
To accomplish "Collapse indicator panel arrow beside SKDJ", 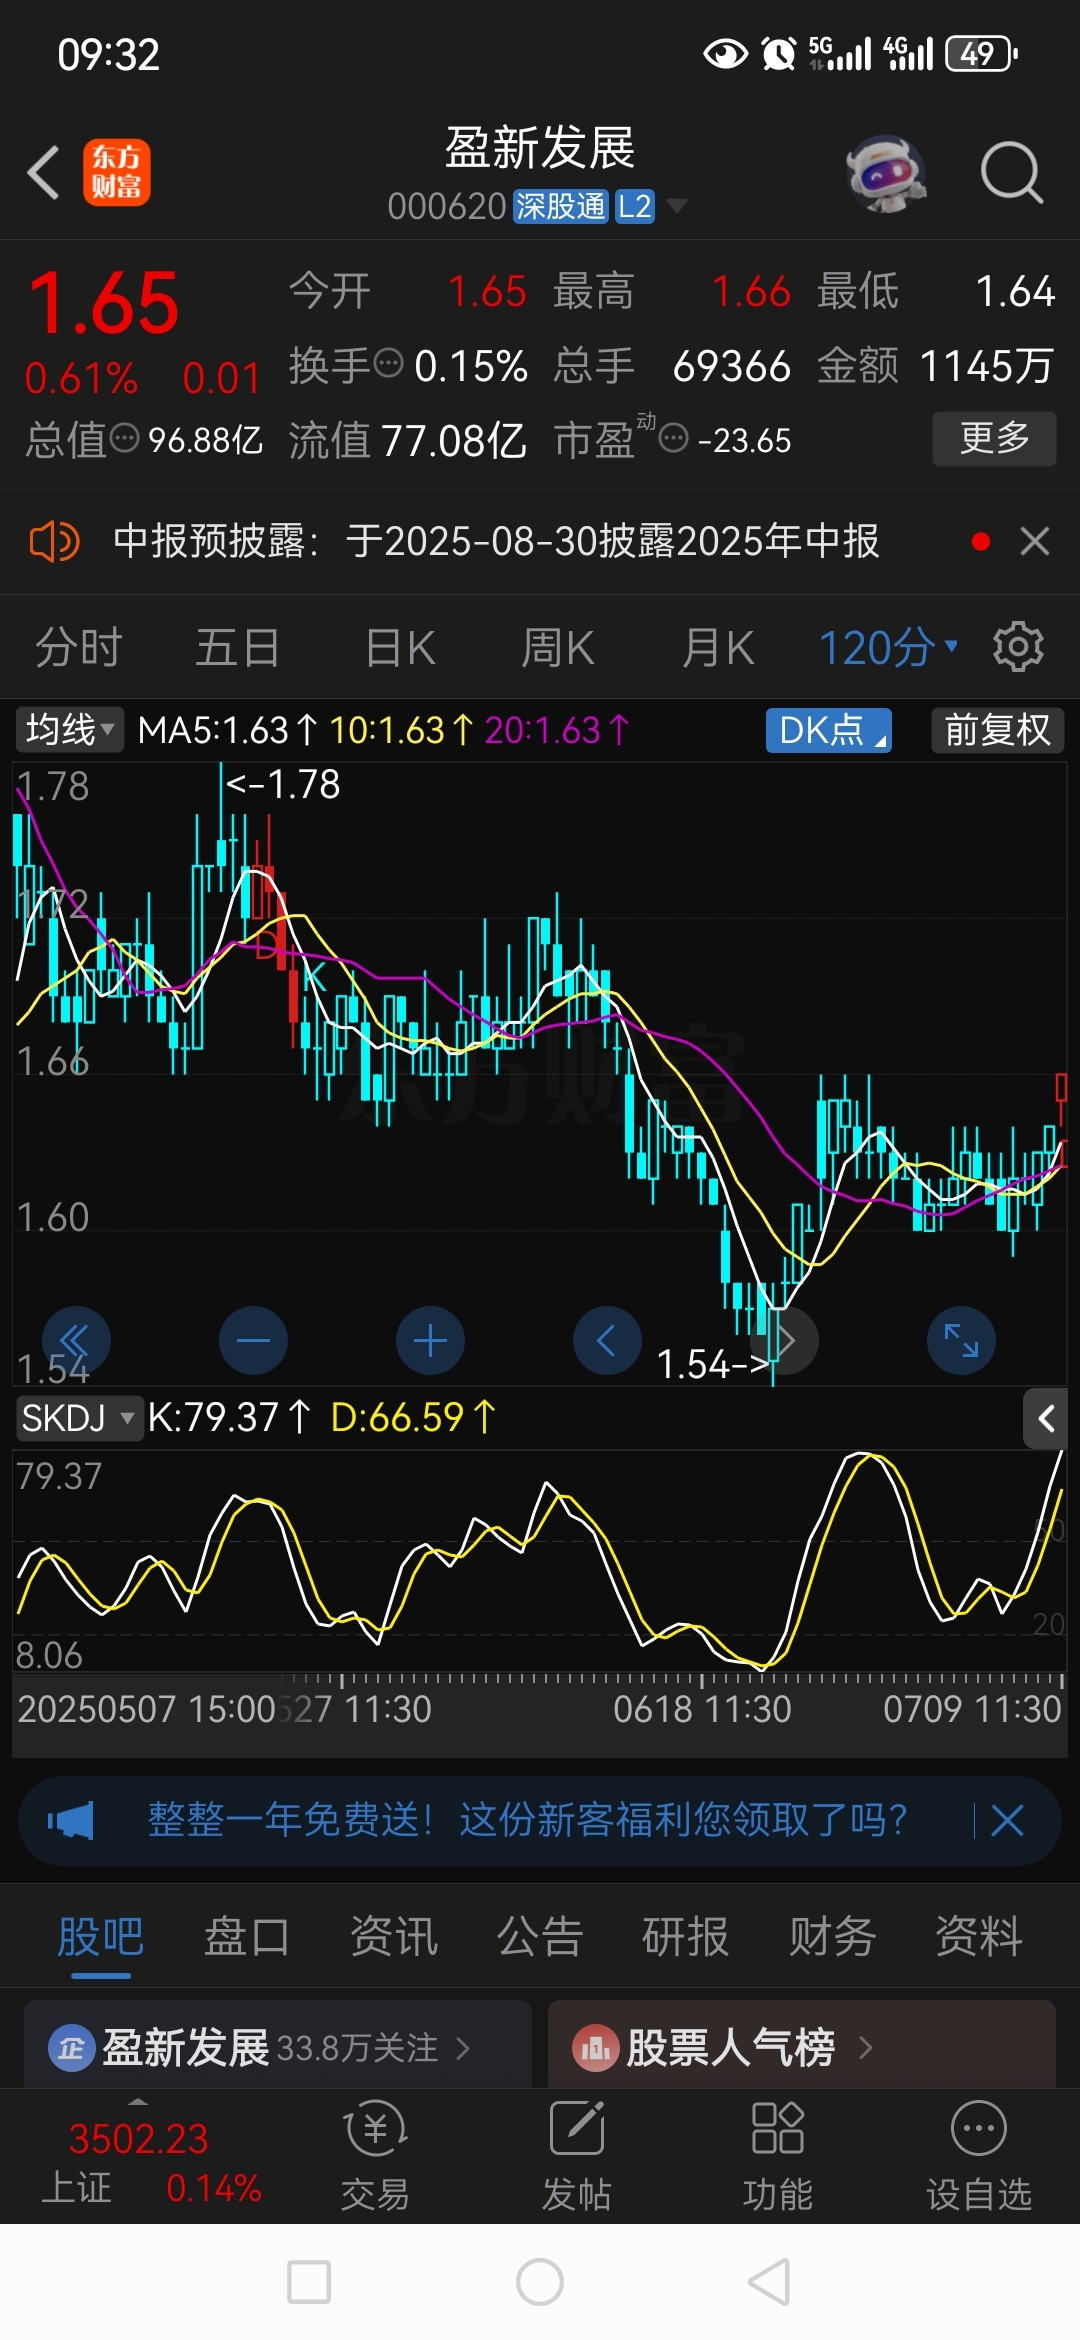I will pyautogui.click(x=1046, y=1418).
